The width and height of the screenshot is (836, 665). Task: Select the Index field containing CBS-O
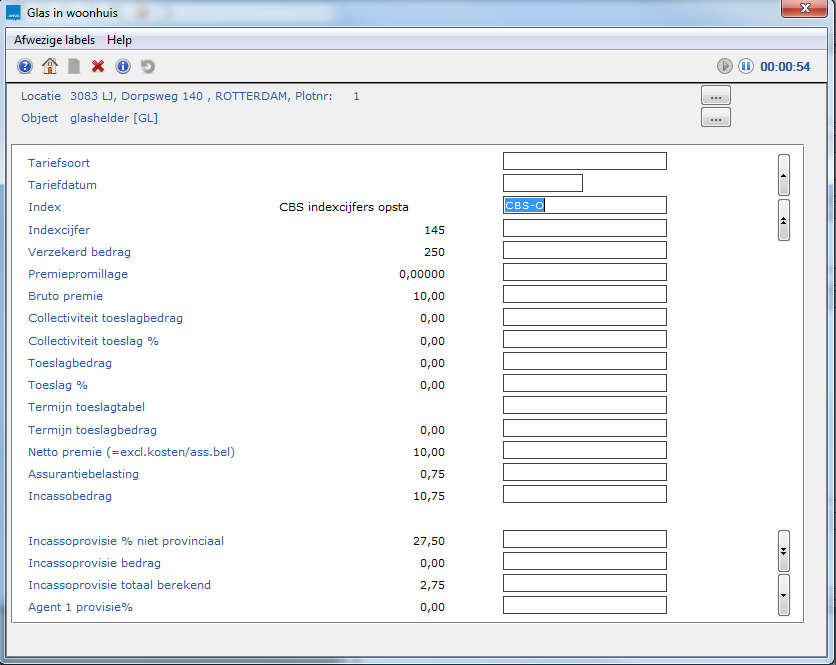[584, 206]
